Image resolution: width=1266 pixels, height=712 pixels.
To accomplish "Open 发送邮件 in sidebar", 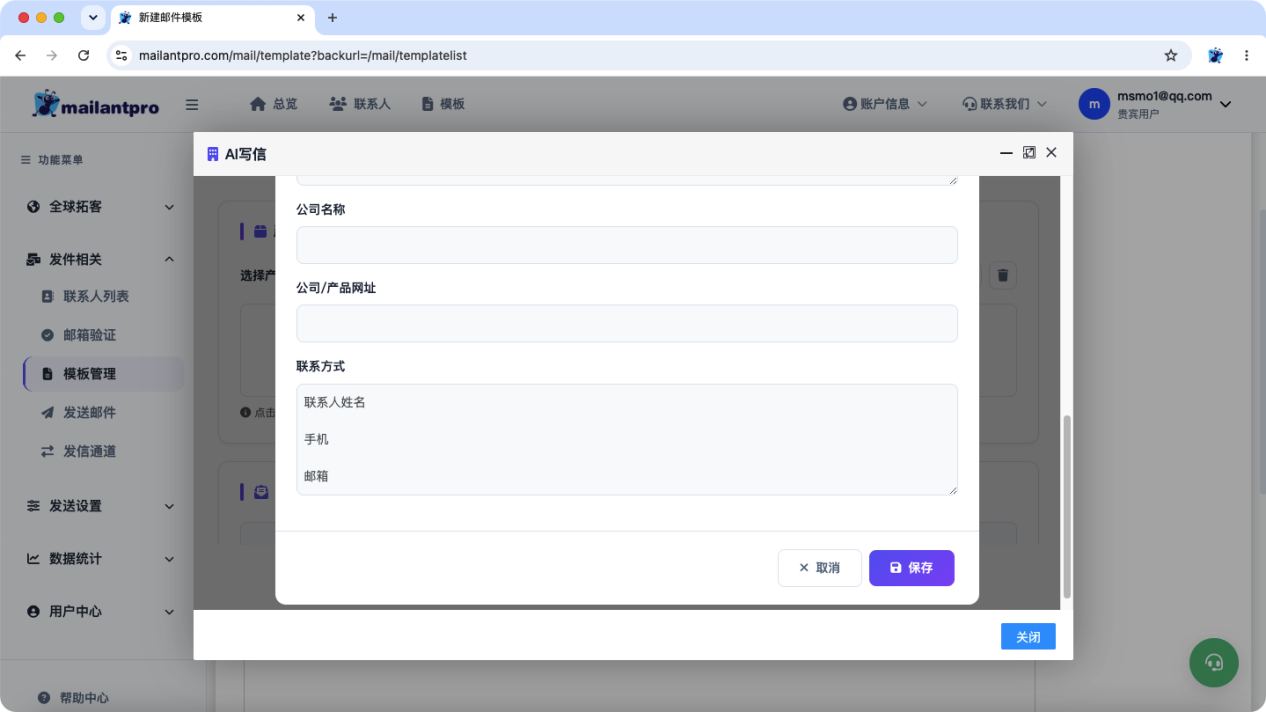I will pos(90,413).
